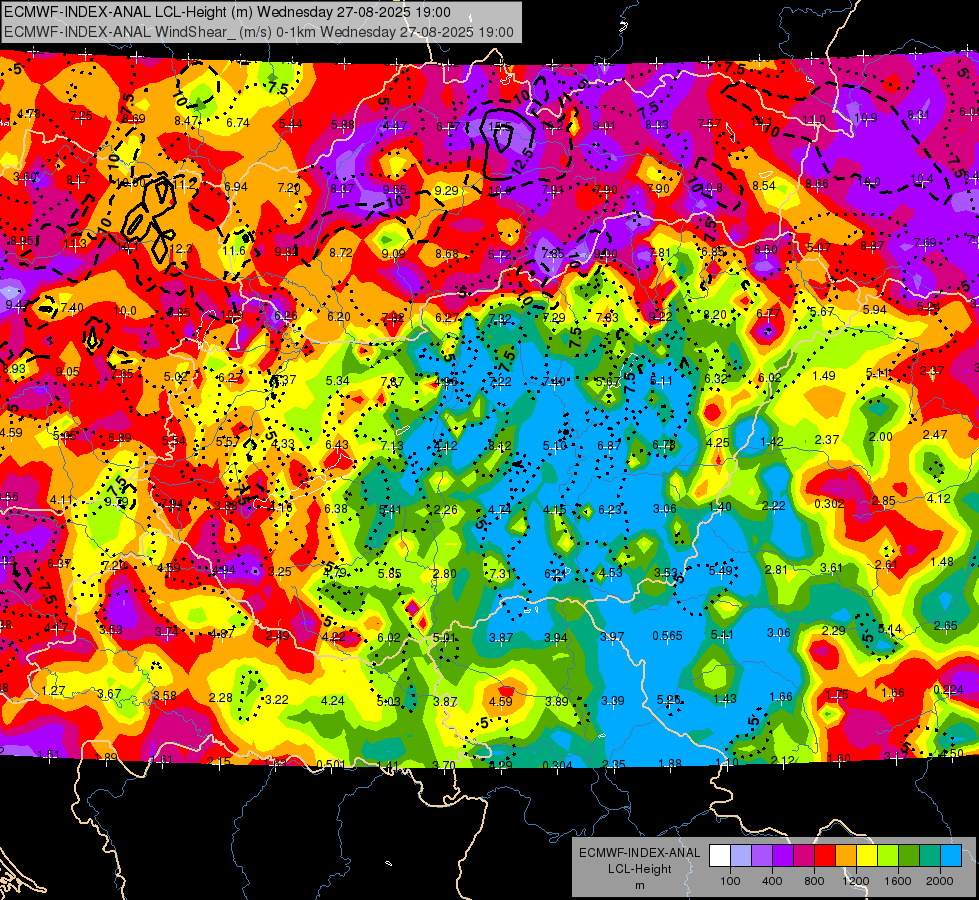Select the 2.00 grid value on the map
The height and width of the screenshot is (900, 979).
pos(880,437)
